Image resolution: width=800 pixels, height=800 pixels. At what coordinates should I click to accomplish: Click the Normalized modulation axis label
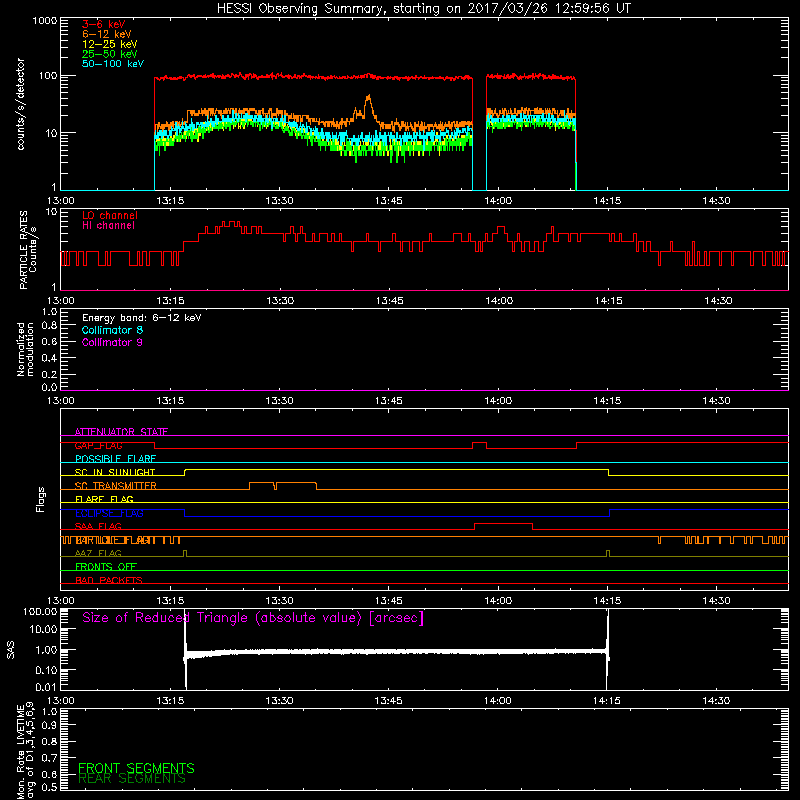[x=25, y=349]
